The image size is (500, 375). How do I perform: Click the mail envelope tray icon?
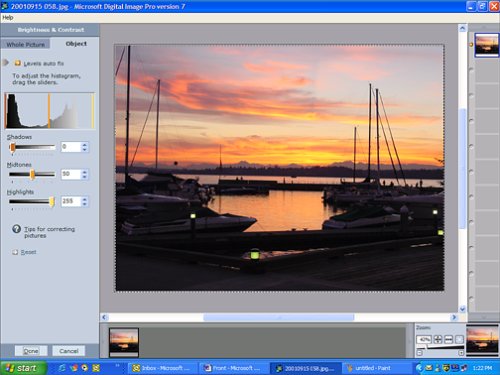point(429,368)
